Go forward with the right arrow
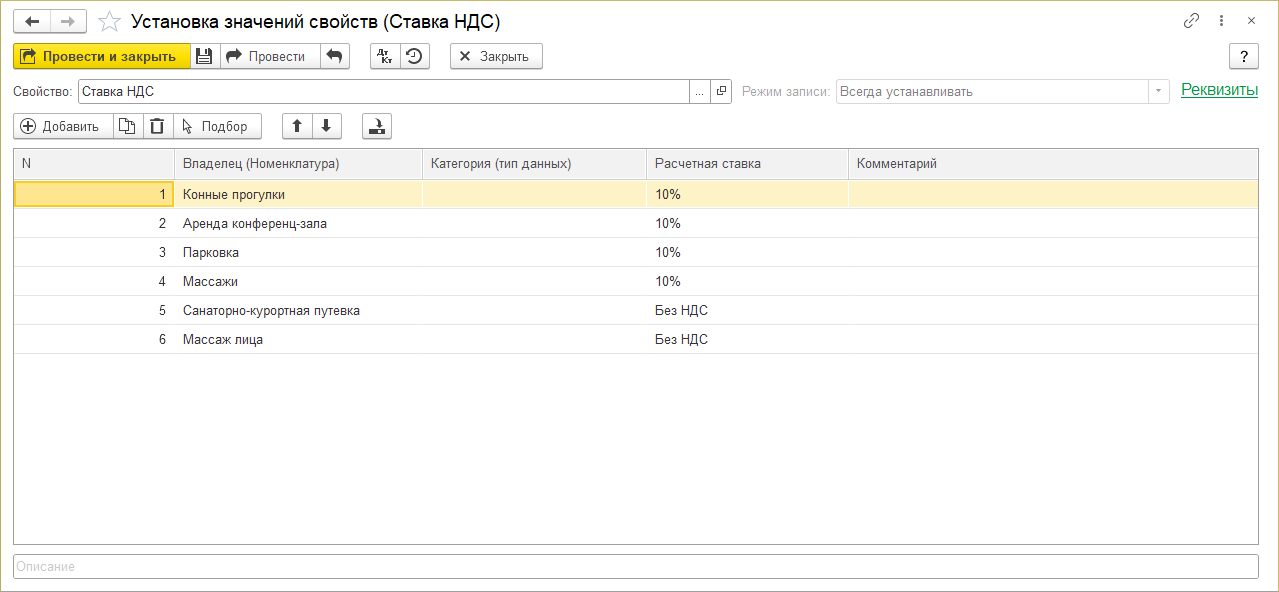Screen dimensions: 1279x592 [x=68, y=21]
